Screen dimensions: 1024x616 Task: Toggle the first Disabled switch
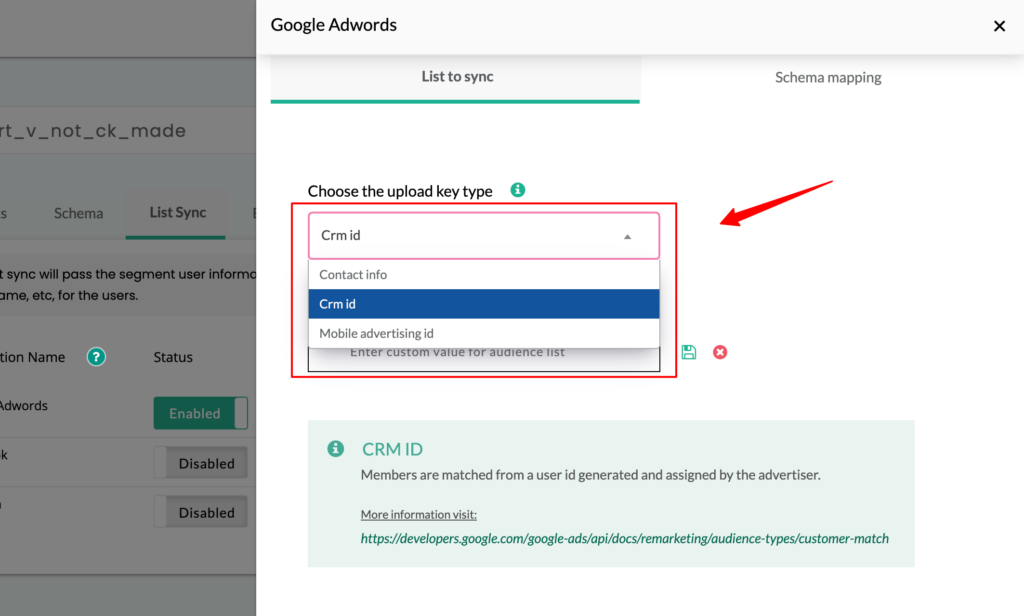(200, 463)
